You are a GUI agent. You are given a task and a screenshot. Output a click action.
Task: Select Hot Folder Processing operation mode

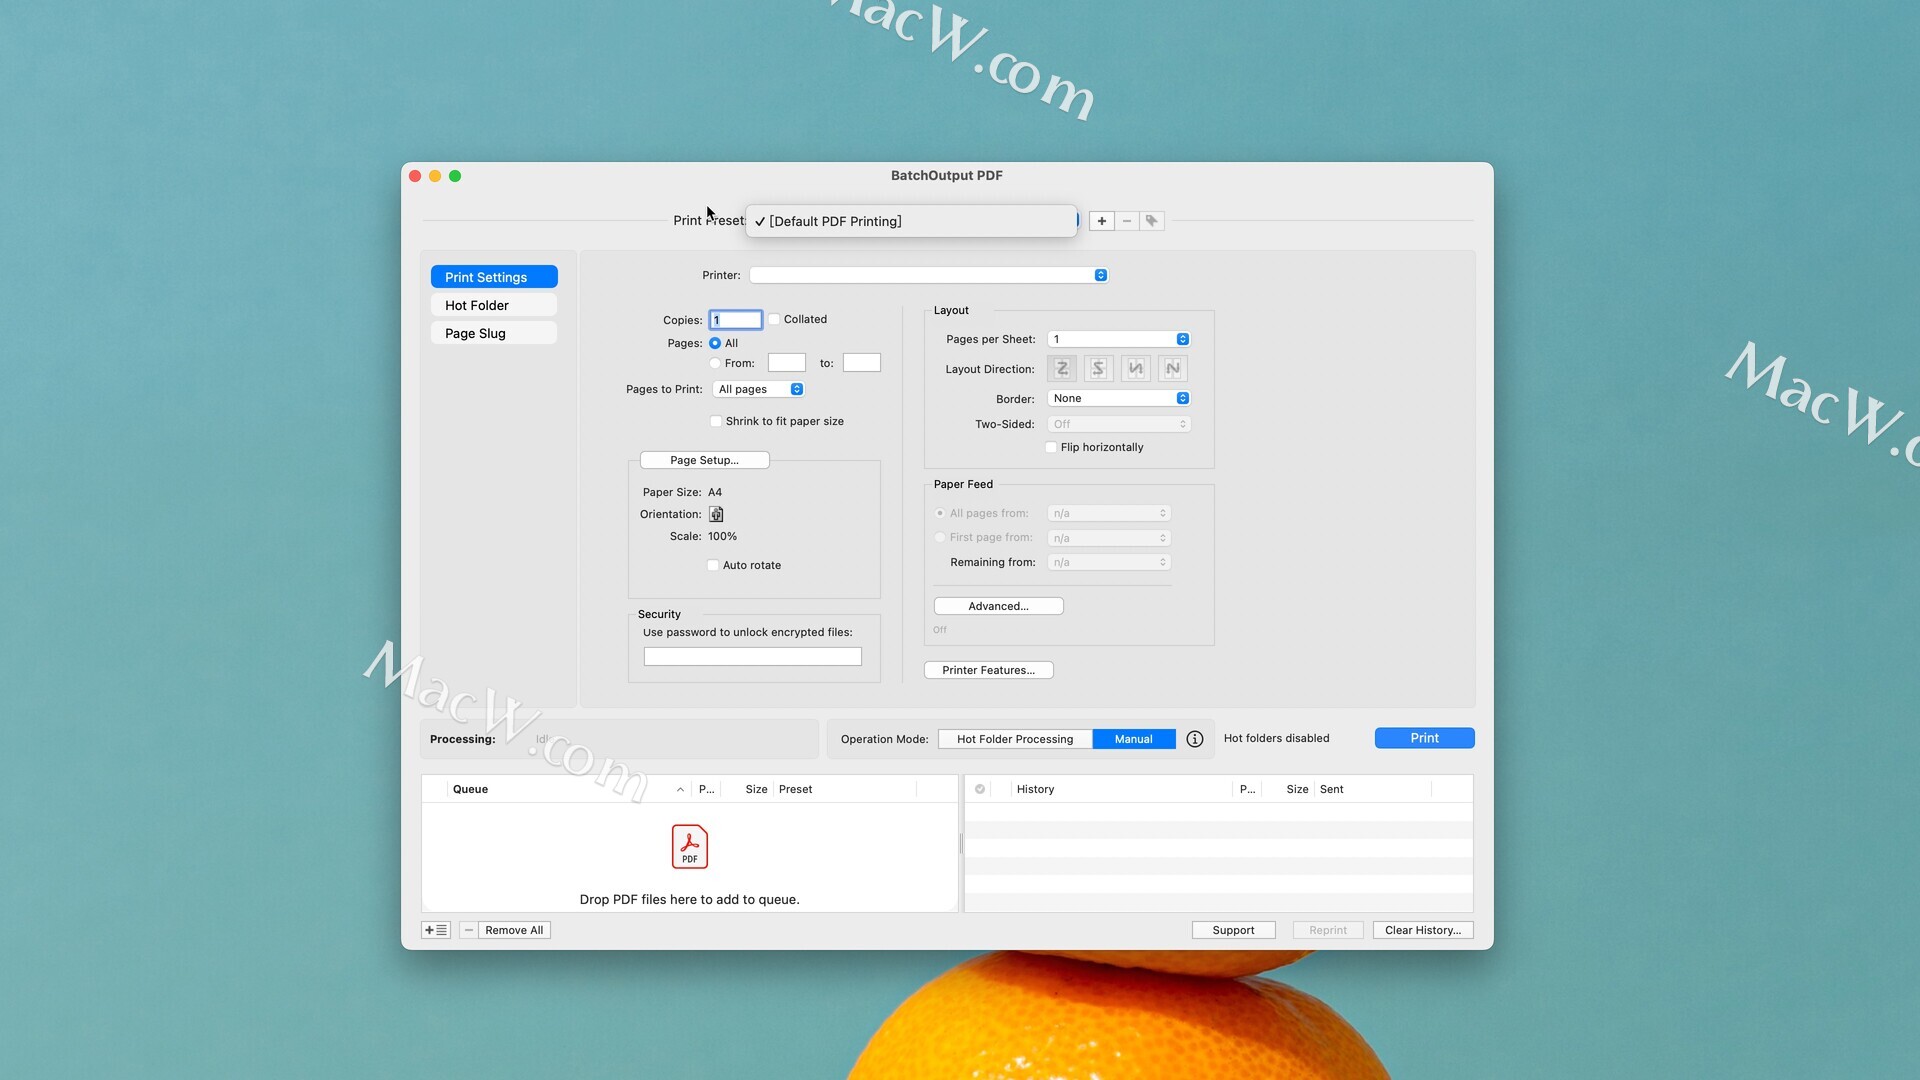click(1015, 739)
